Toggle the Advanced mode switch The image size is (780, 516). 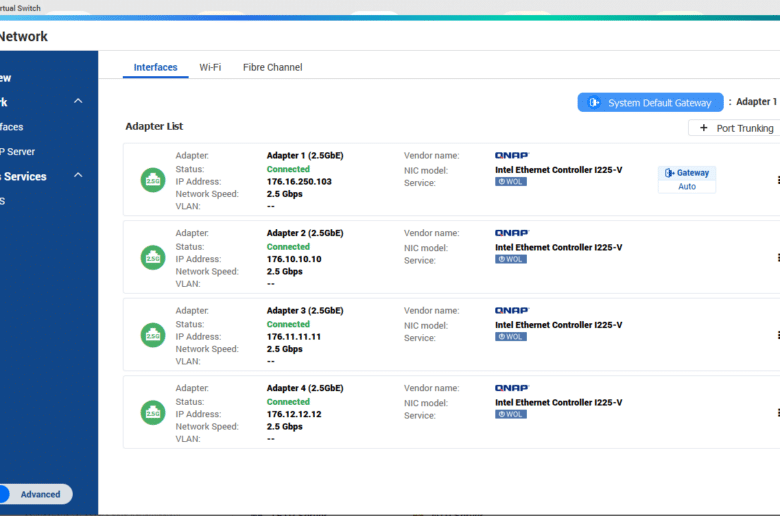36,494
